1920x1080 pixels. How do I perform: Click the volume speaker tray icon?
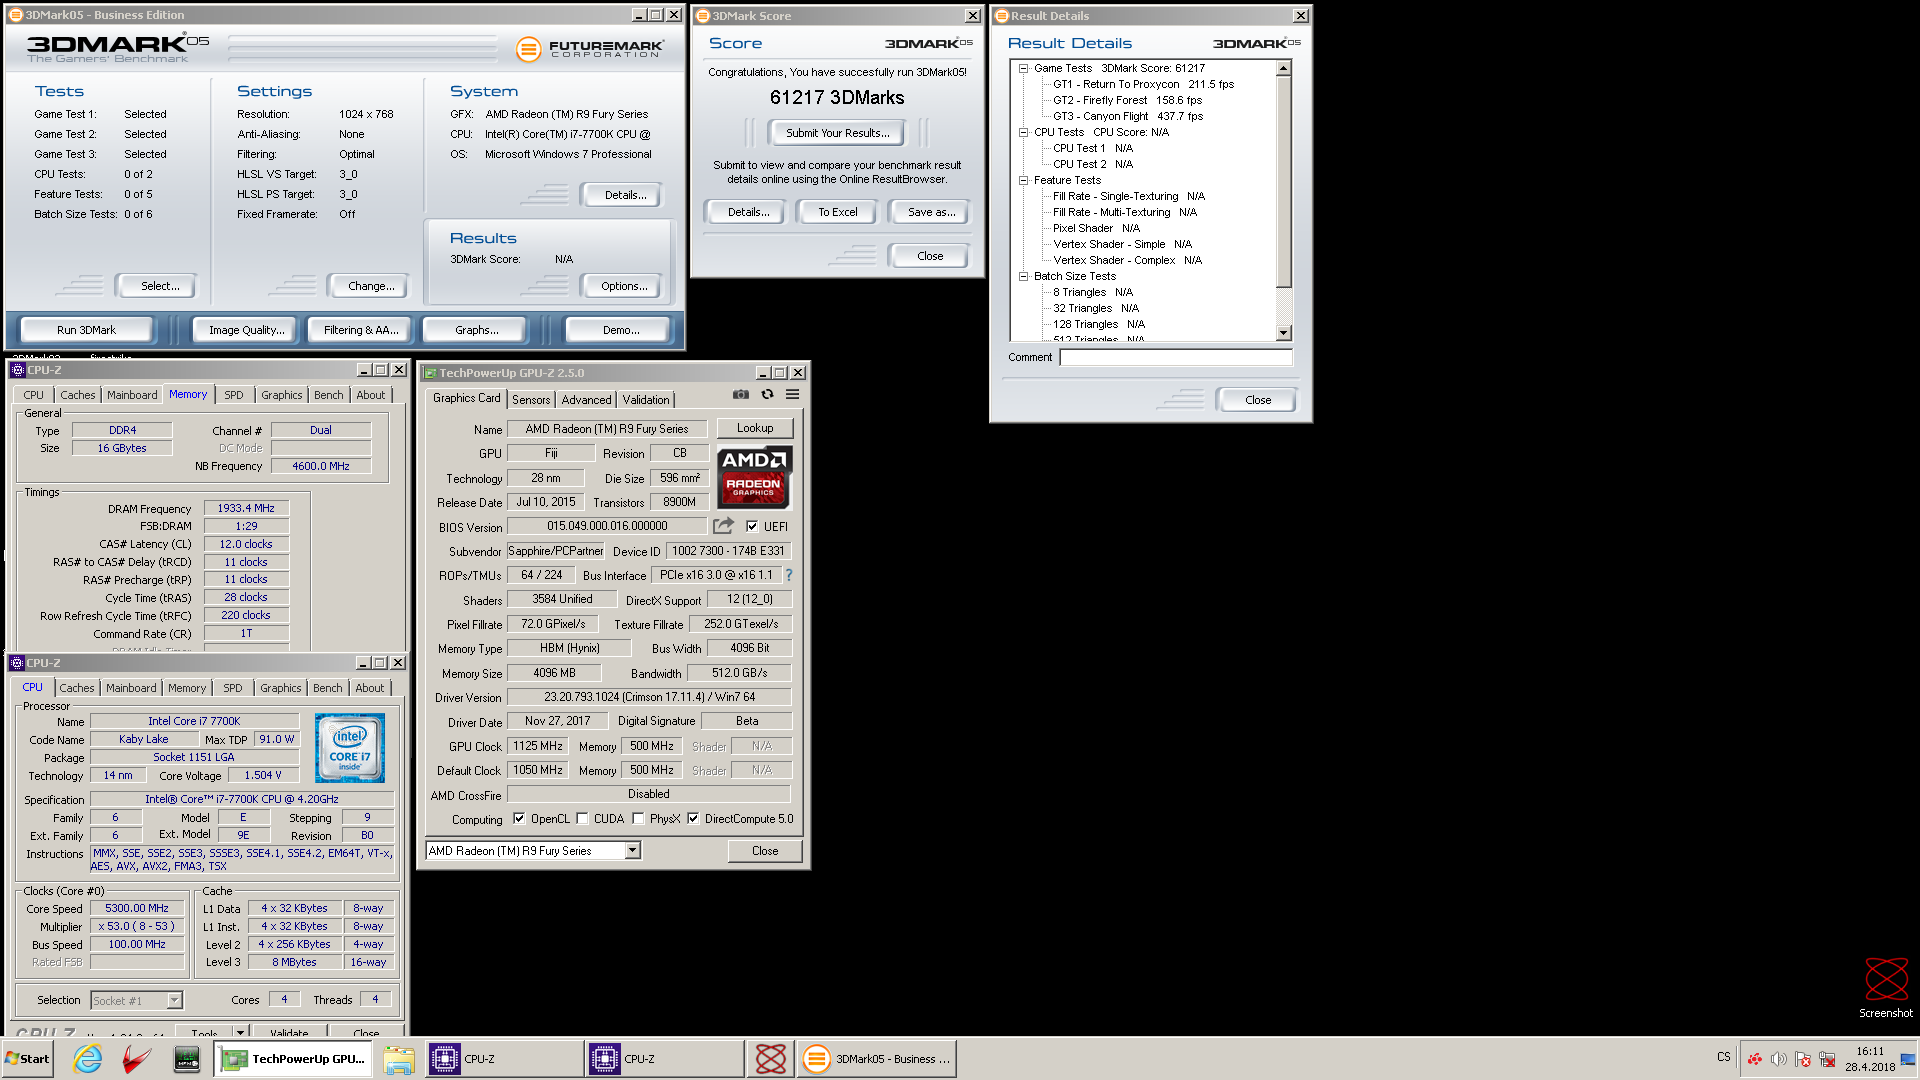(x=1779, y=1059)
